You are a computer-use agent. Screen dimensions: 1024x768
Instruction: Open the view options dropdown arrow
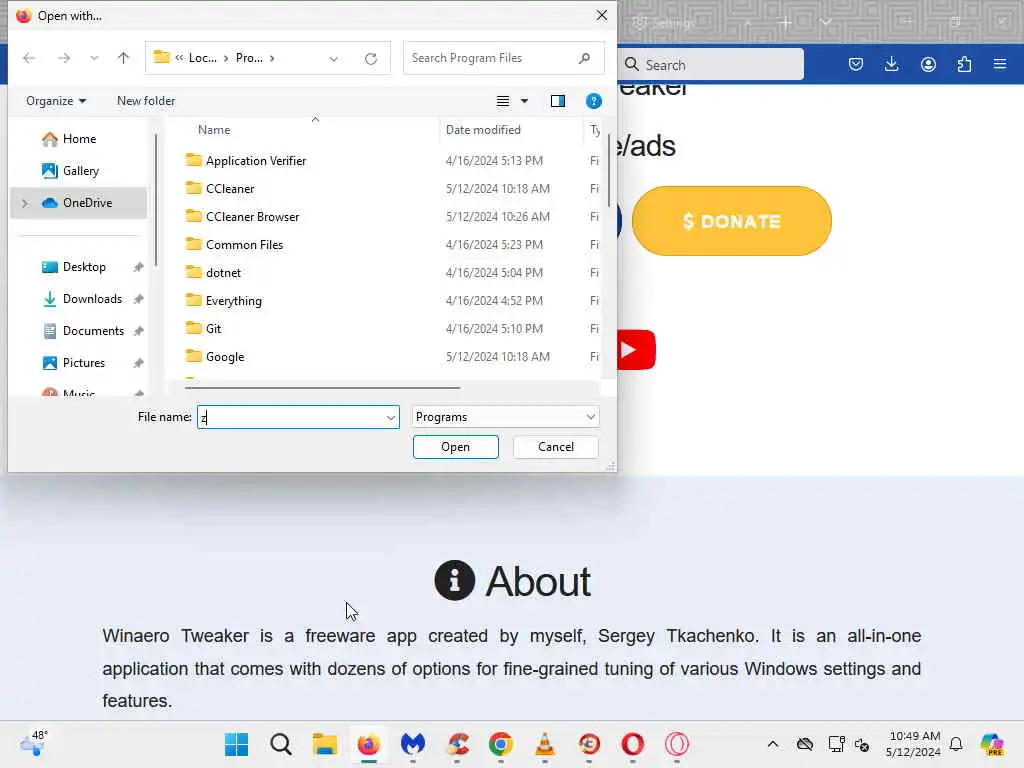(x=524, y=101)
